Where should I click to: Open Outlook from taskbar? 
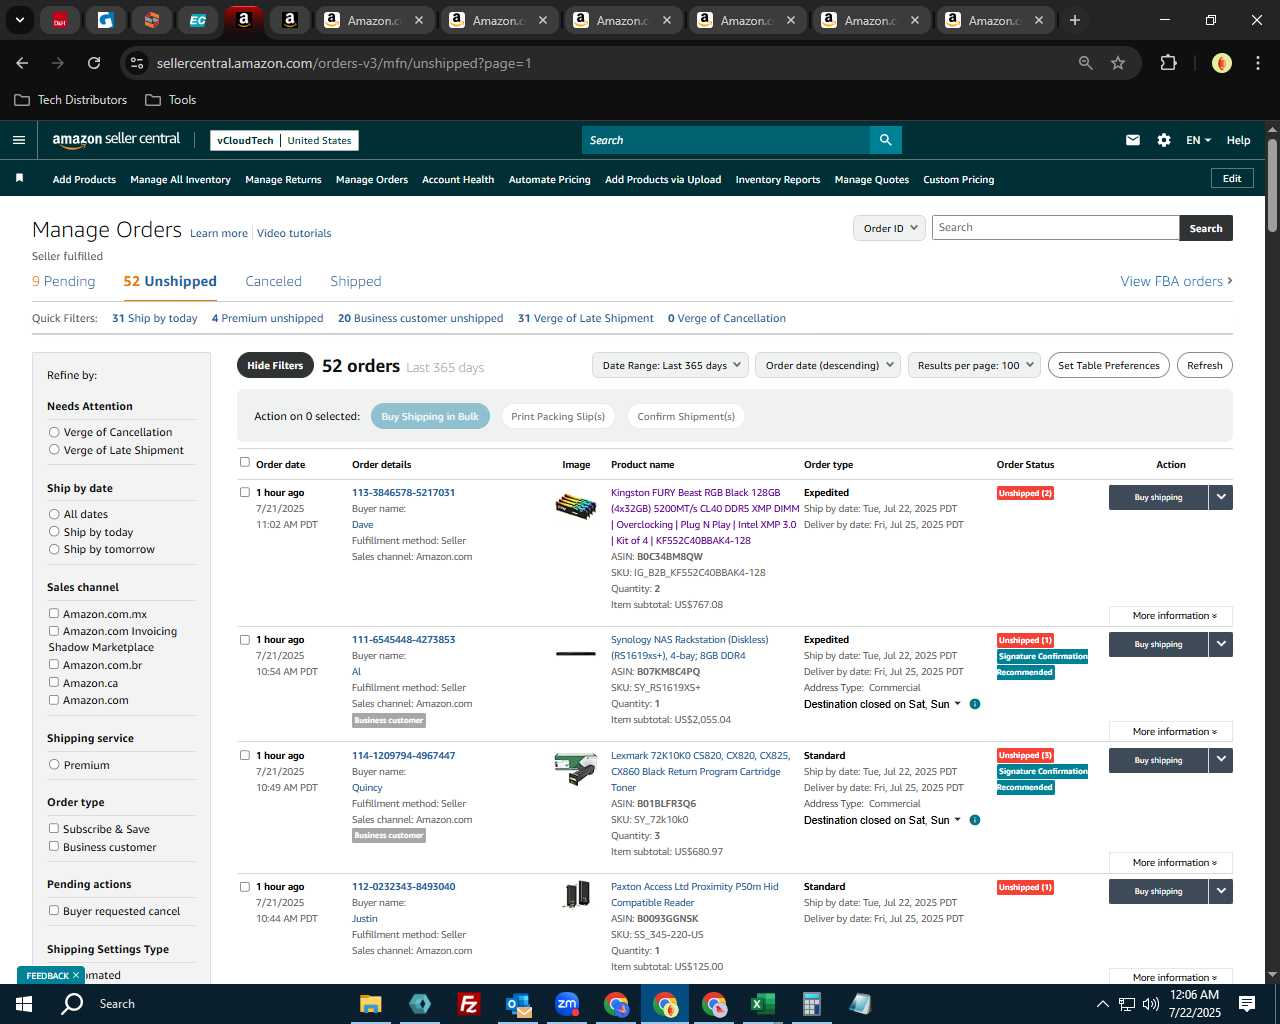click(x=517, y=1004)
